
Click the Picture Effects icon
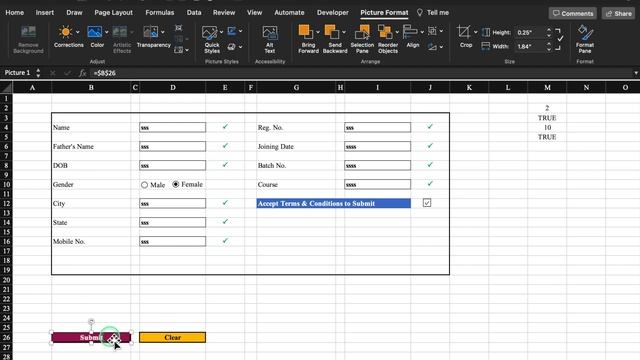231,47
